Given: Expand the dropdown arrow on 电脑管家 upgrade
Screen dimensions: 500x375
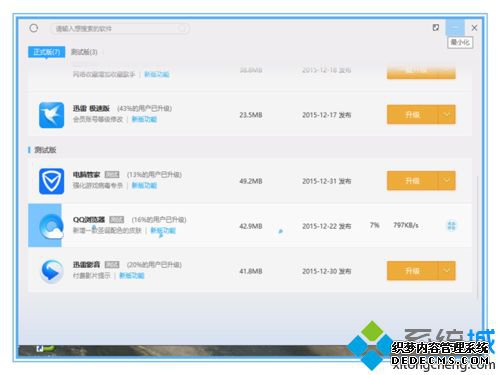Looking at the screenshot, I should [x=447, y=181].
